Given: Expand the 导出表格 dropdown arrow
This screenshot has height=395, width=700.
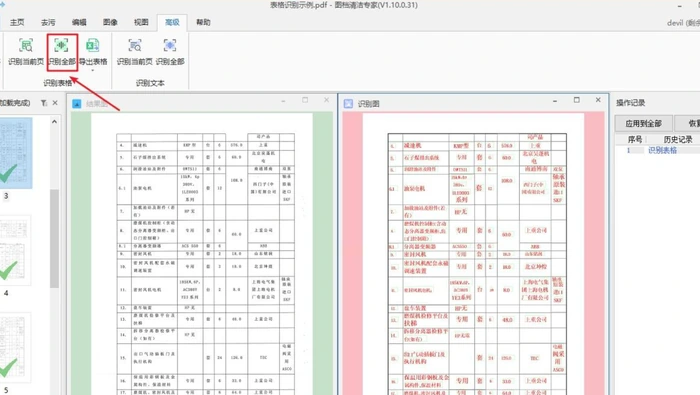Looking at the screenshot, I should click(93, 70).
